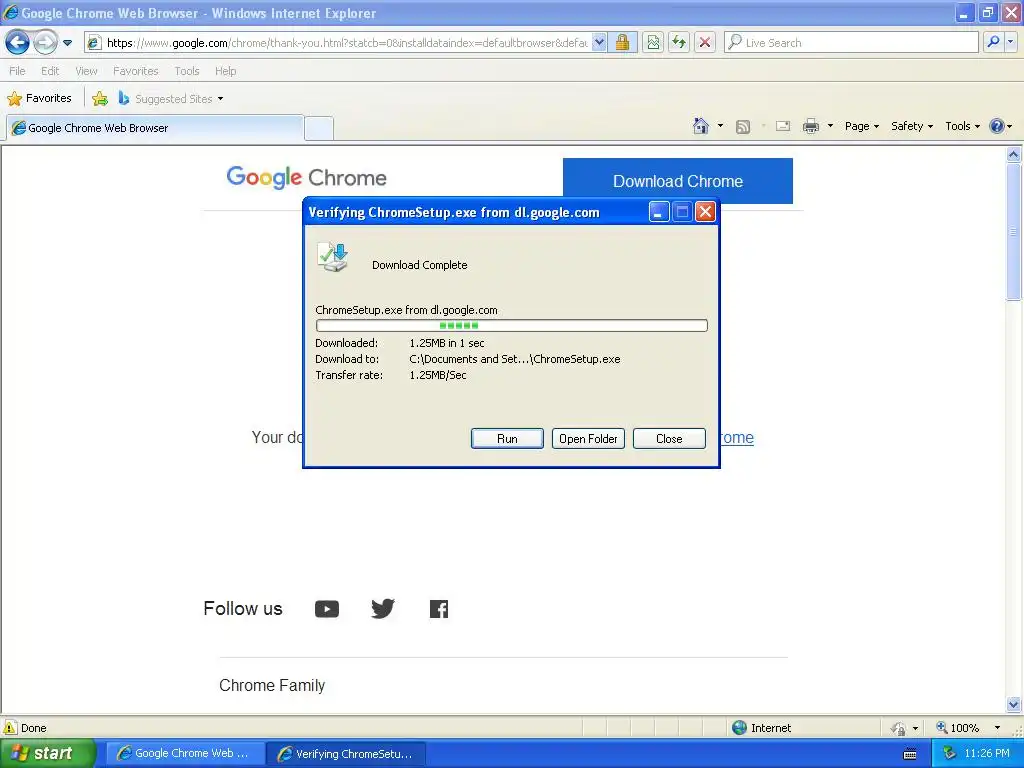Open the Safety command menu

click(x=912, y=126)
